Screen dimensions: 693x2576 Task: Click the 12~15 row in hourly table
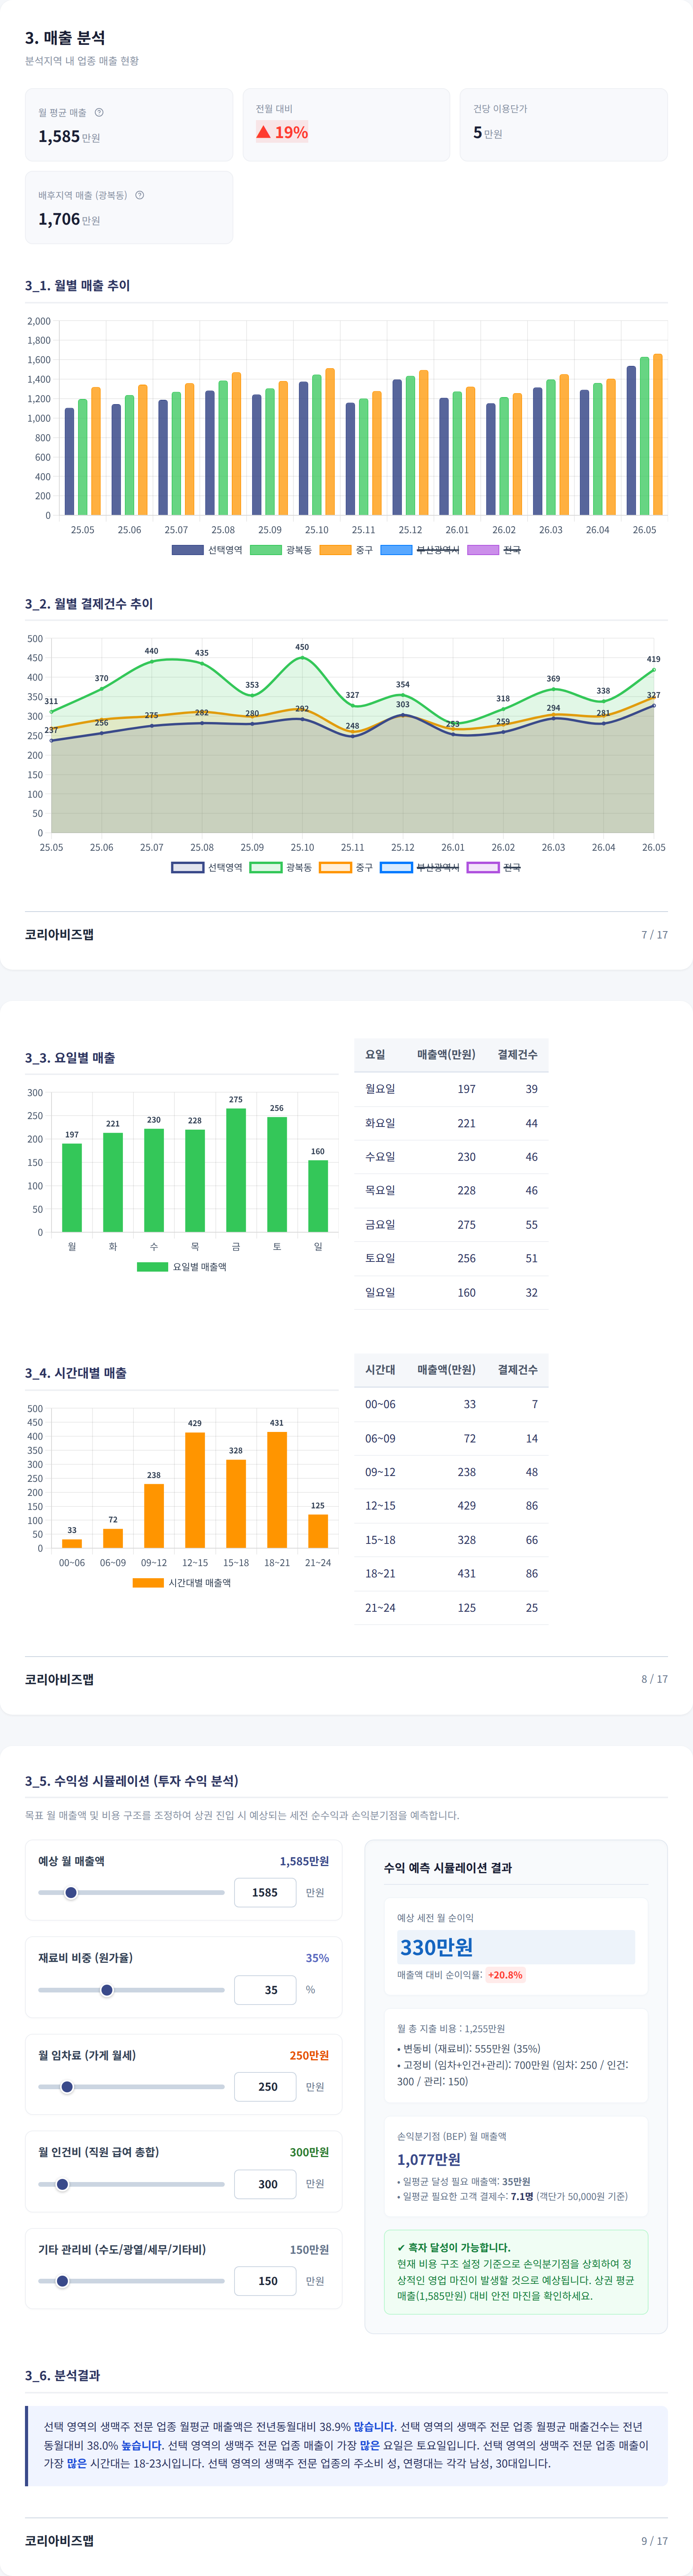451,1506
